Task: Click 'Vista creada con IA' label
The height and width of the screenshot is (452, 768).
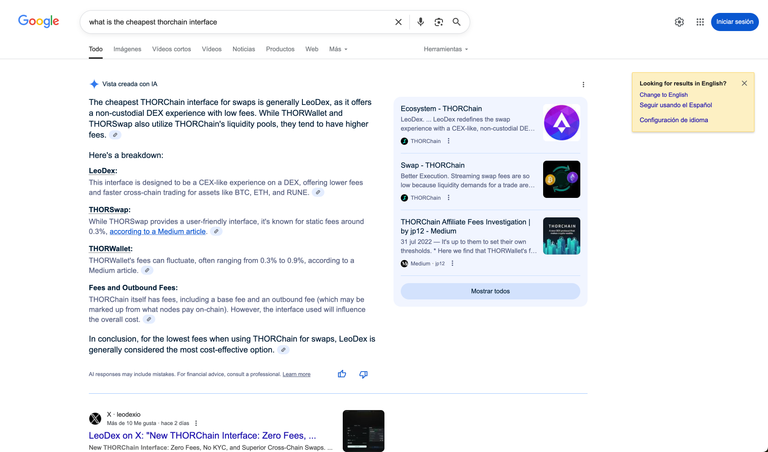Action: (130, 84)
